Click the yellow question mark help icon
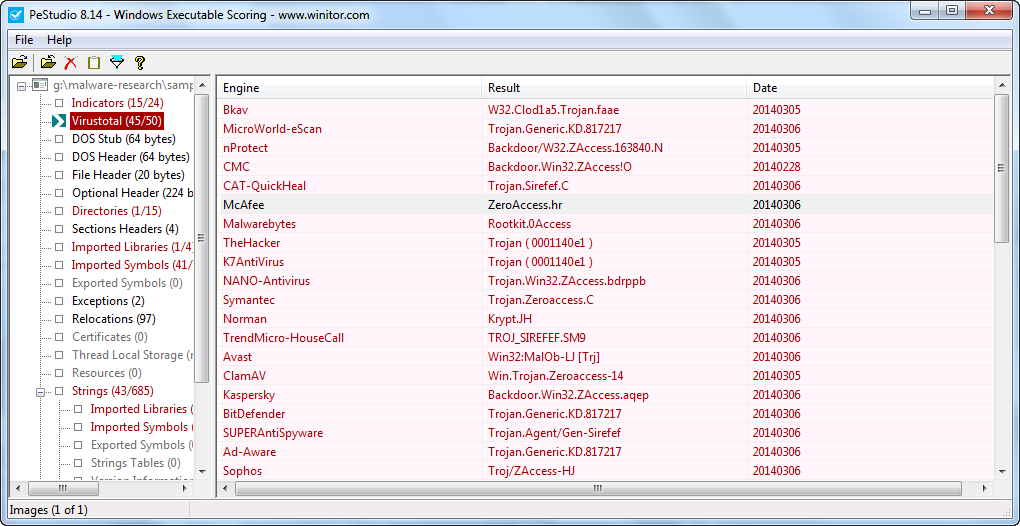Viewport: 1020px width, 526px height. click(x=139, y=62)
